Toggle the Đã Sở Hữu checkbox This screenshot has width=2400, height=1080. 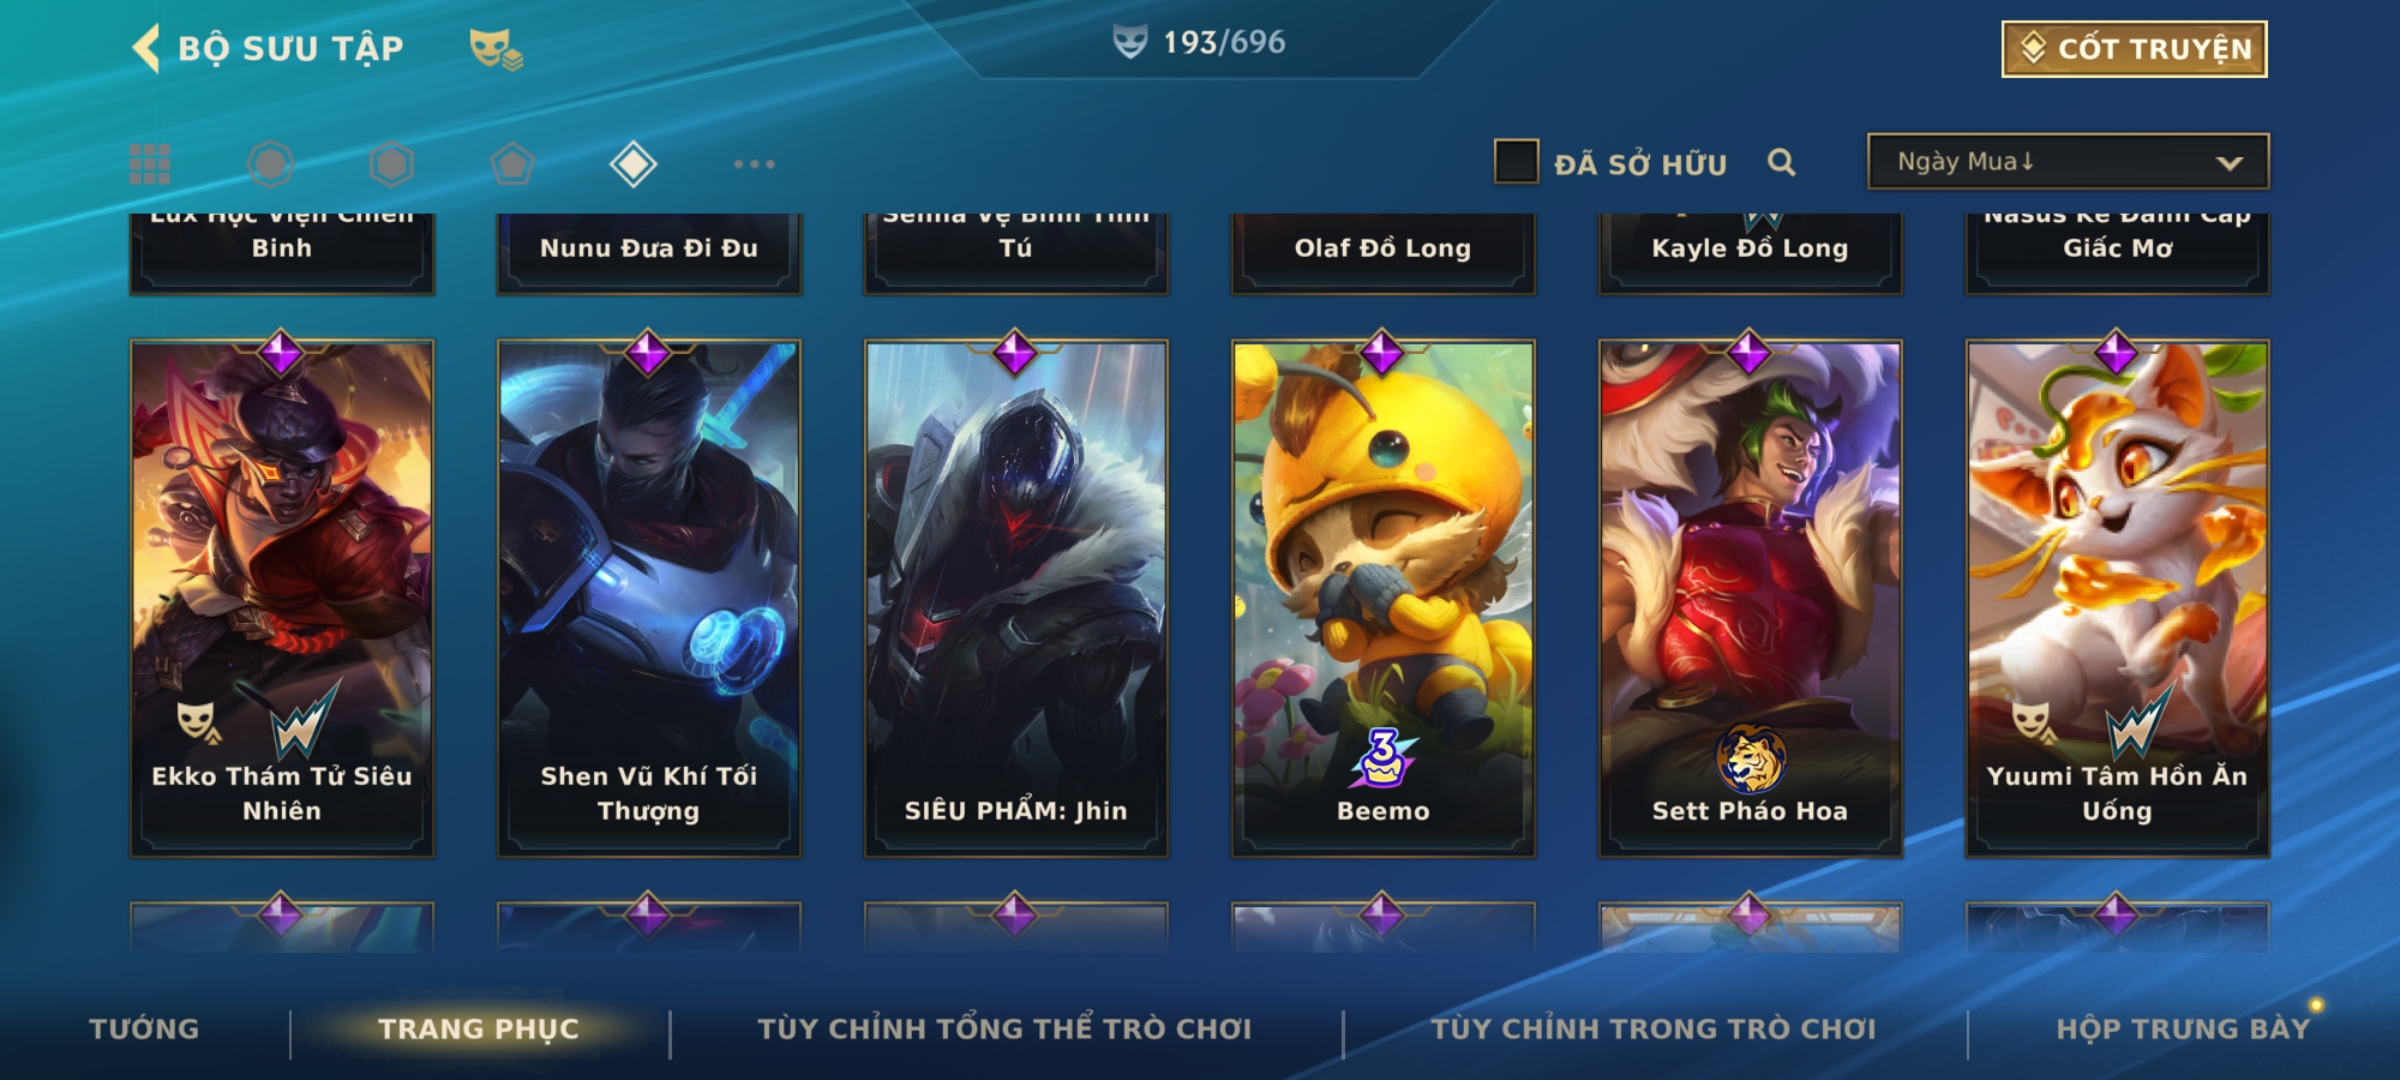click(1516, 161)
